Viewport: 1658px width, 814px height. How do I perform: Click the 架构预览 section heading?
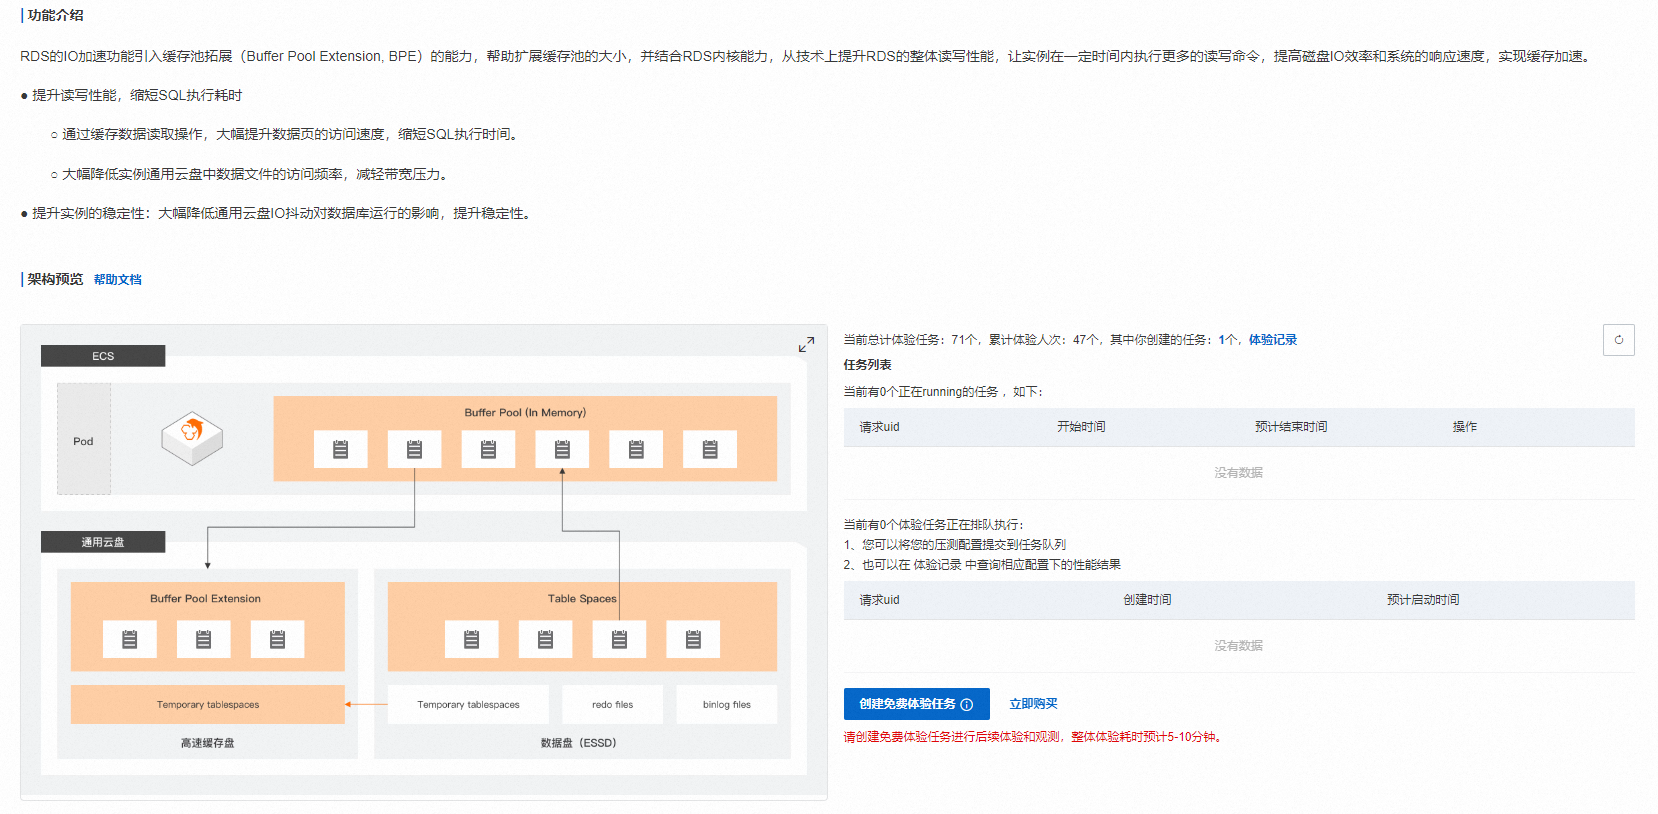coord(55,279)
